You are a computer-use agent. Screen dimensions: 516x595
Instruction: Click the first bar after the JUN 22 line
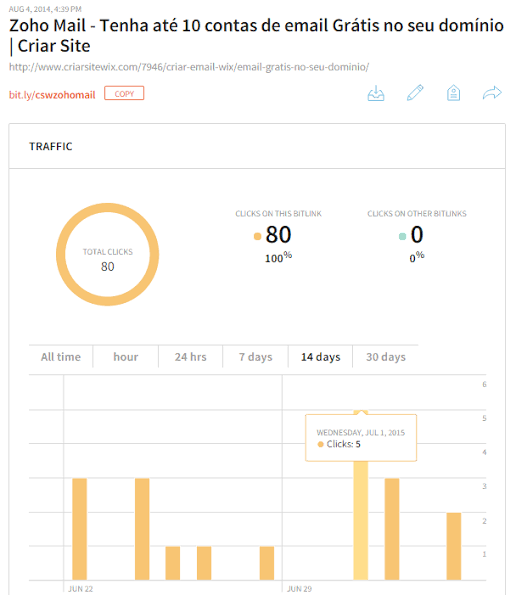tap(79, 529)
